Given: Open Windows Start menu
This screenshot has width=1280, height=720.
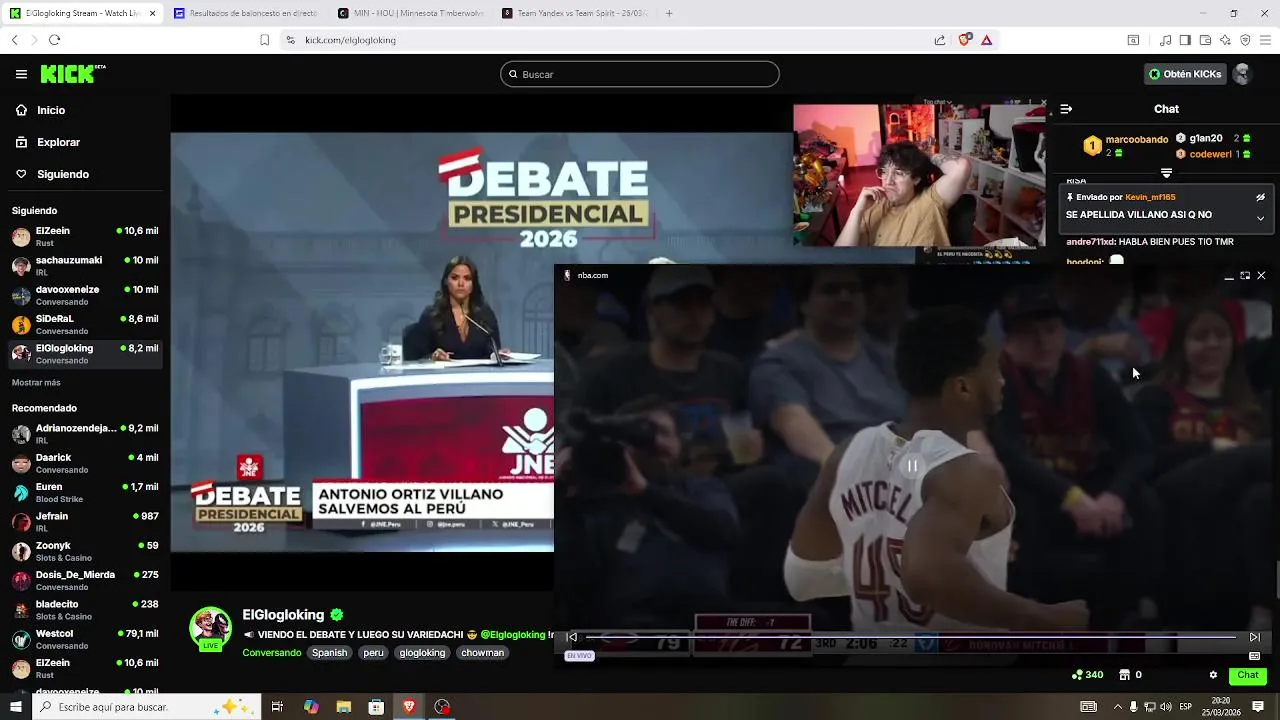Looking at the screenshot, I should click(15, 707).
